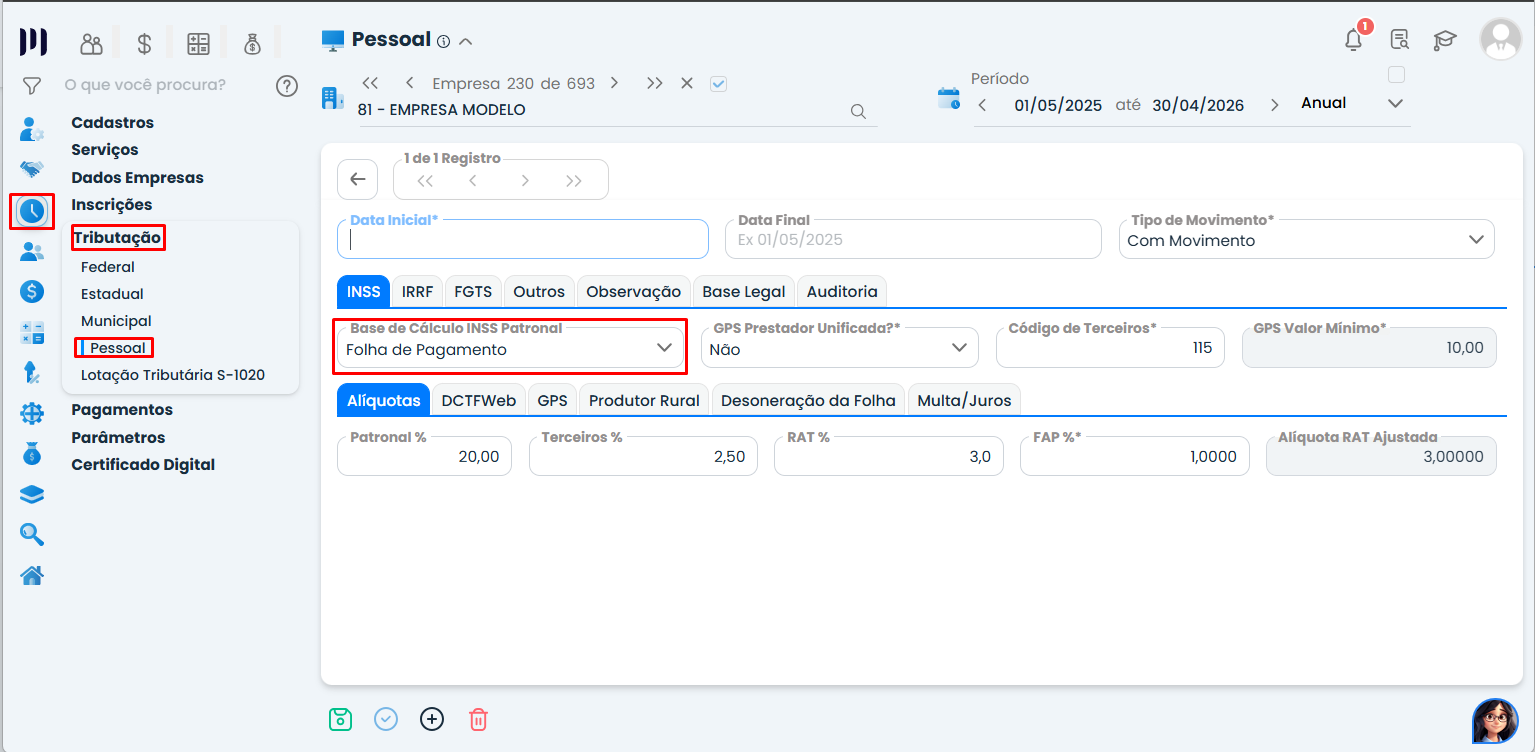
Task: Click the help question mark icon
Action: pos(287,86)
